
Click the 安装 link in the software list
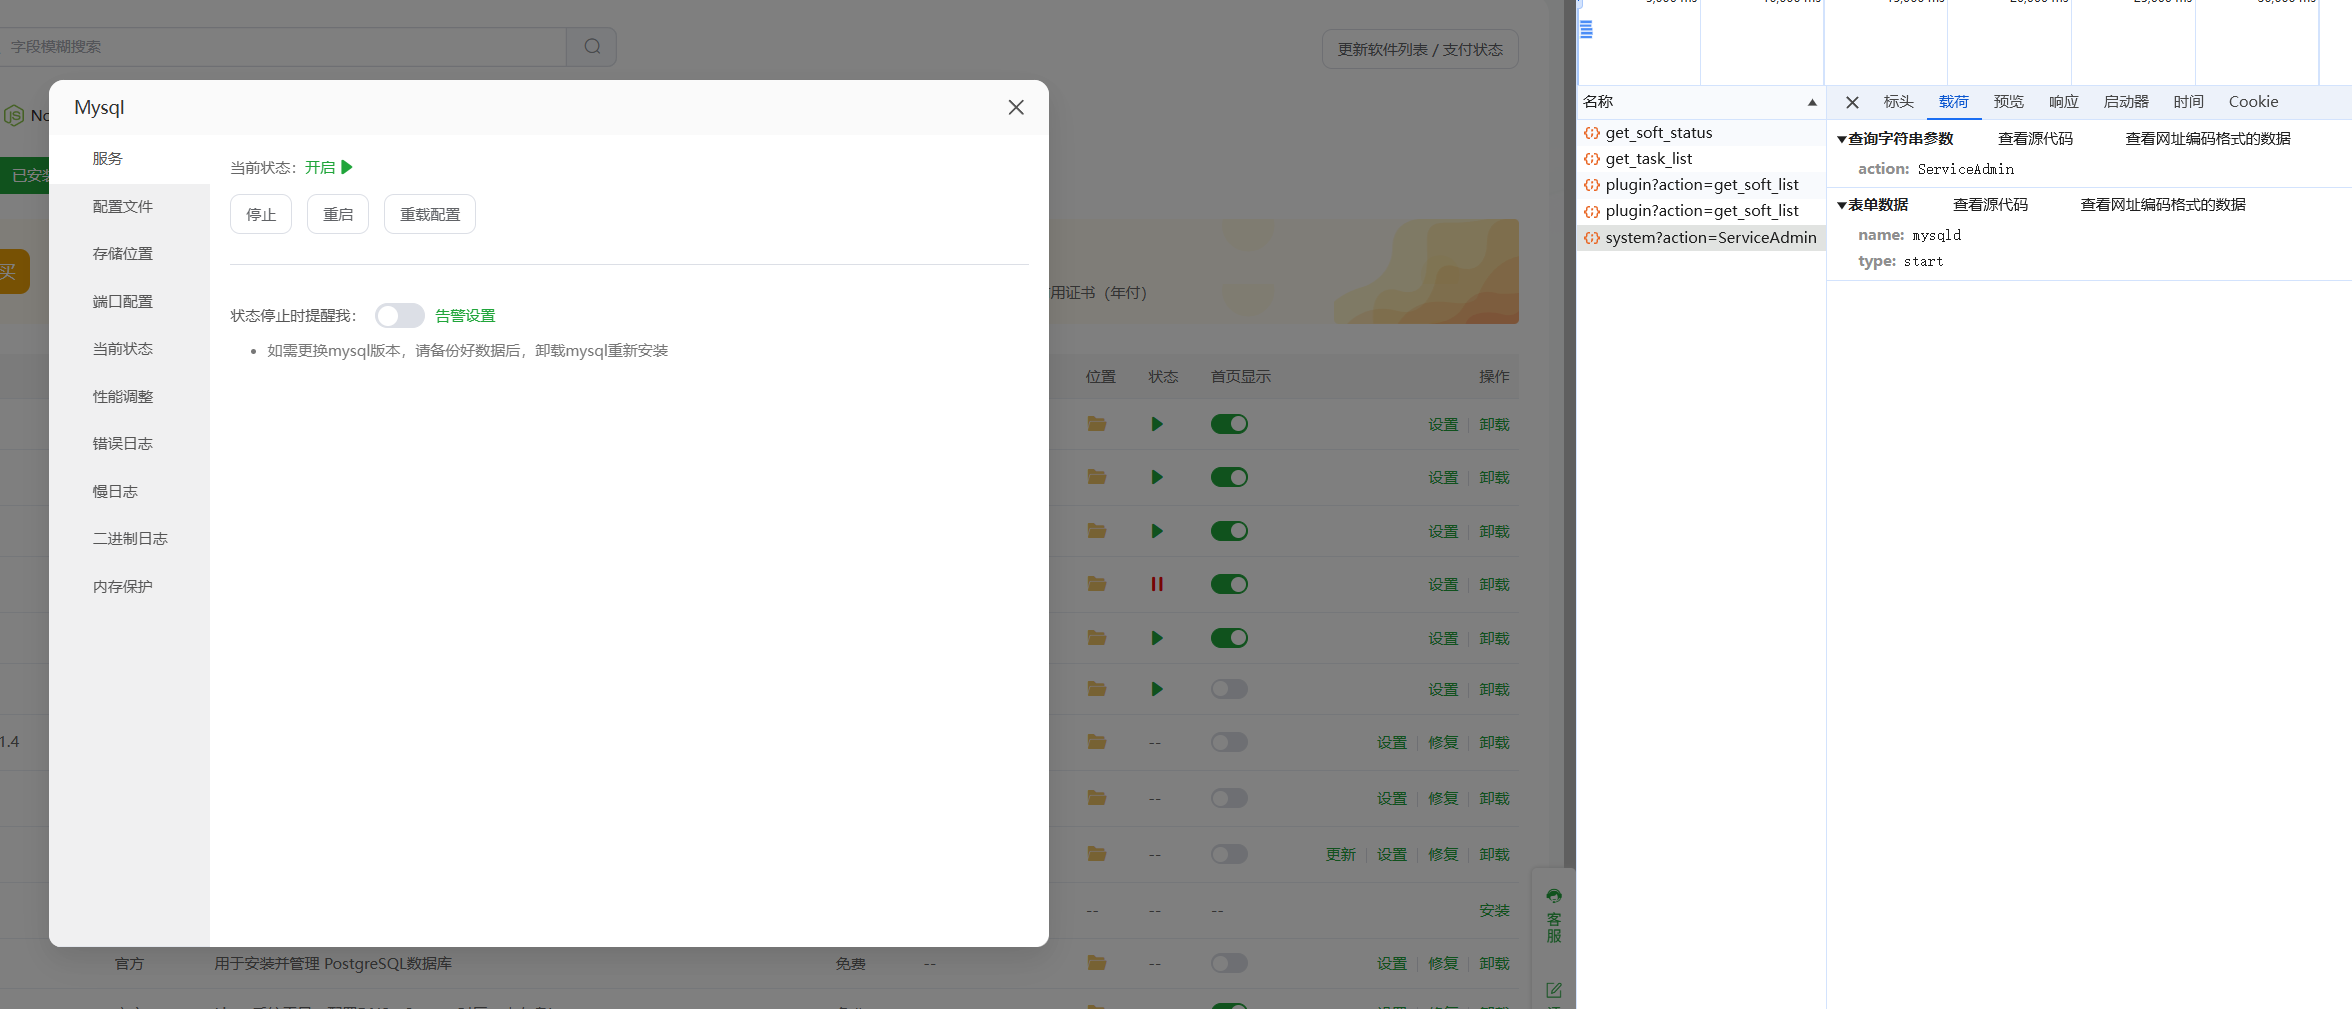(x=1494, y=911)
